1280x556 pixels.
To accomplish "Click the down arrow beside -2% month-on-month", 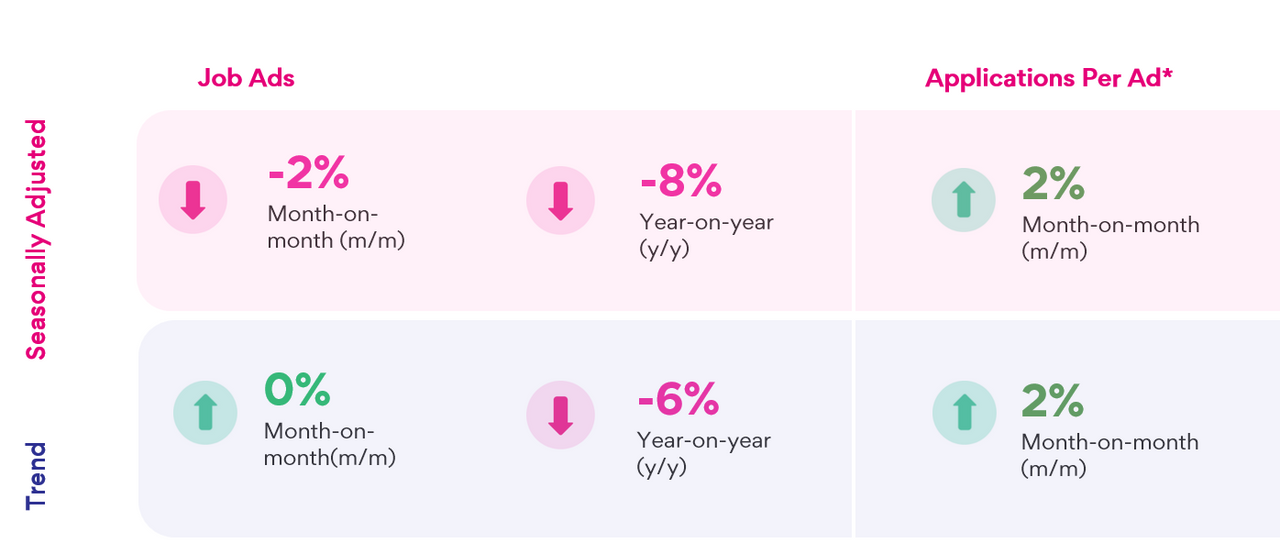I will coord(193,201).
